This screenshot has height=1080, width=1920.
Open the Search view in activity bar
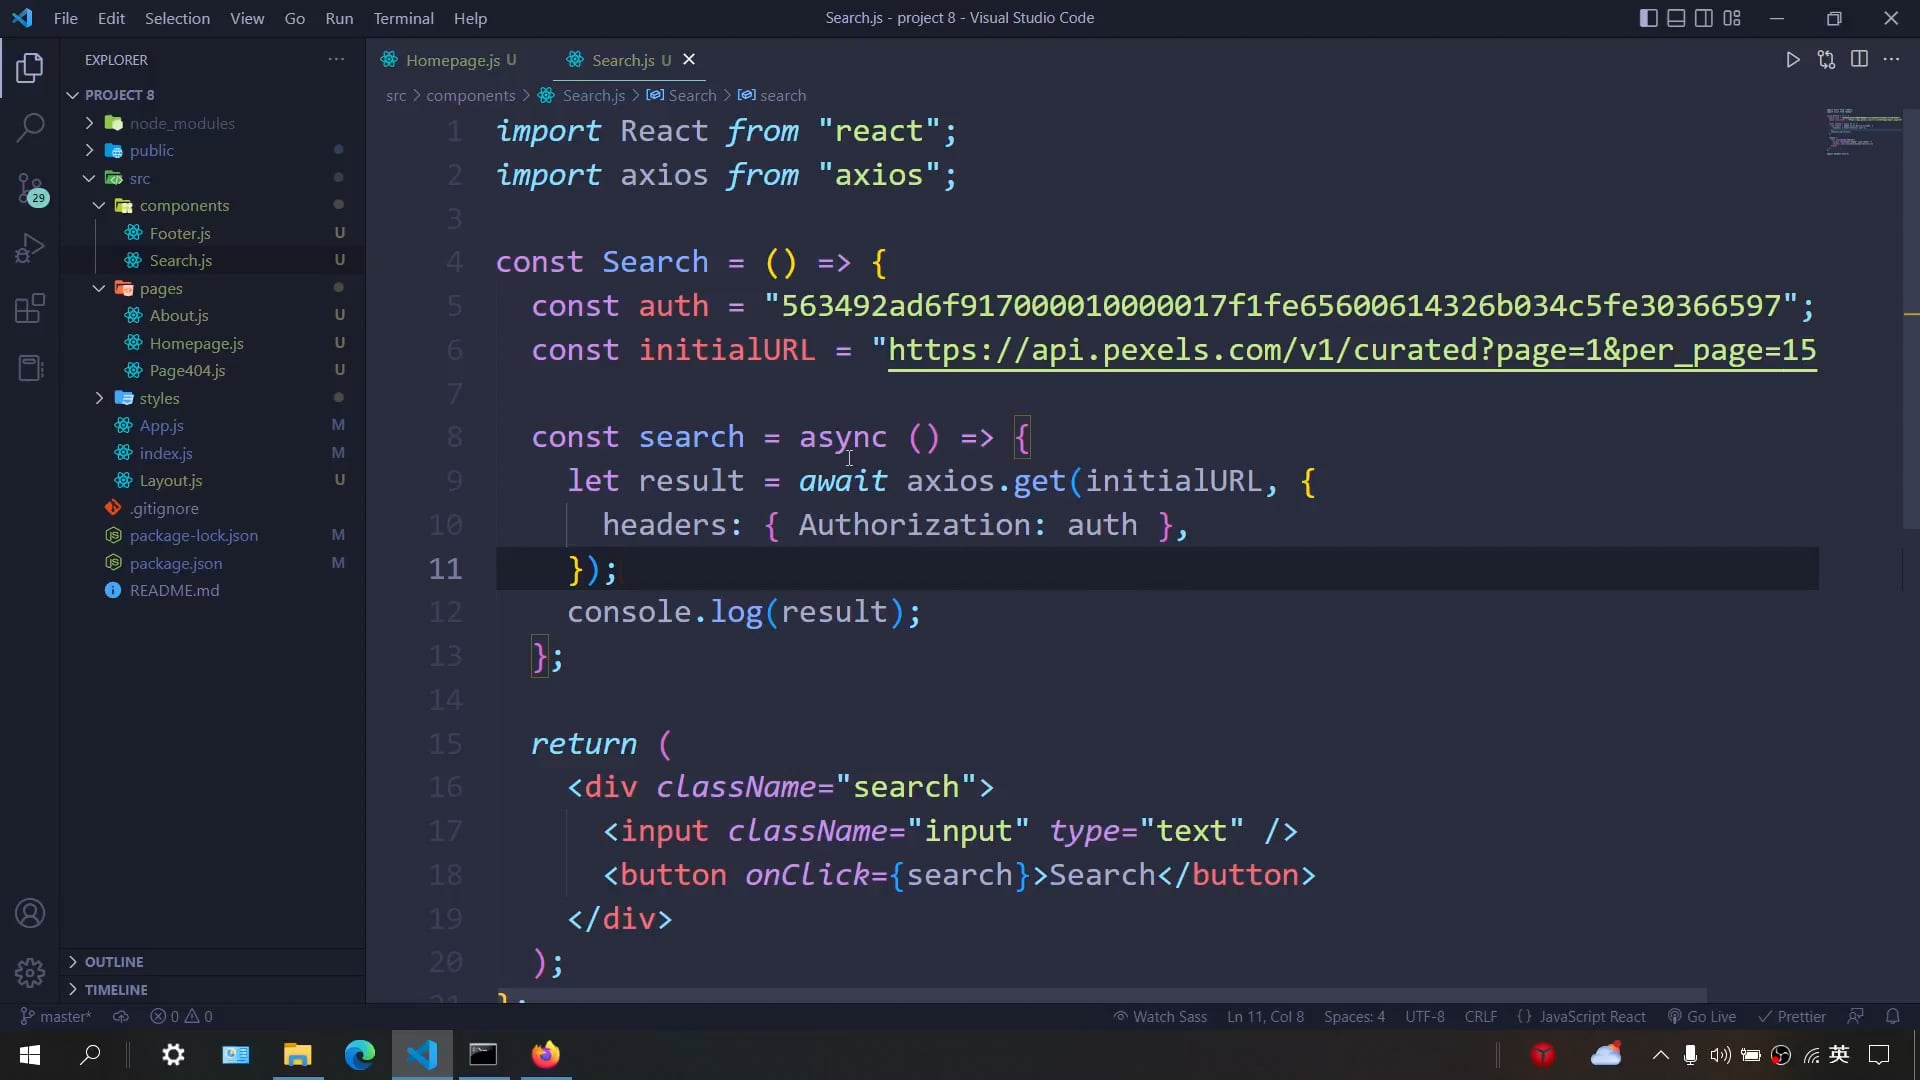click(30, 127)
